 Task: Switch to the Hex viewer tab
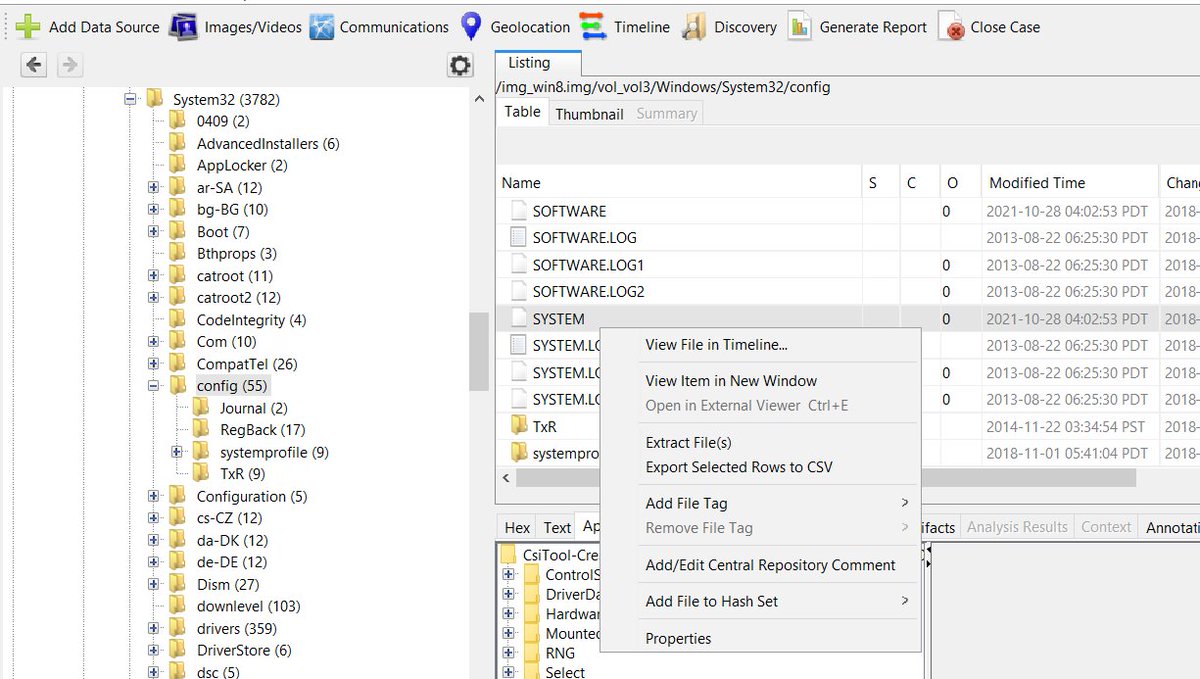[517, 527]
